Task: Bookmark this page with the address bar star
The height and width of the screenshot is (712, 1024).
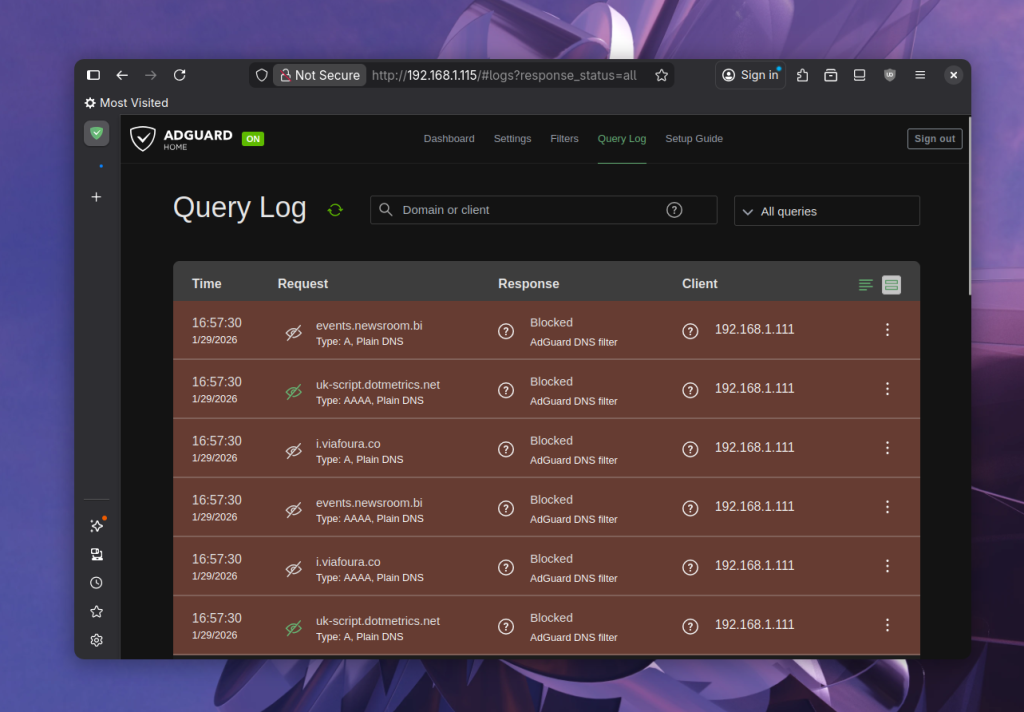Action: point(661,75)
